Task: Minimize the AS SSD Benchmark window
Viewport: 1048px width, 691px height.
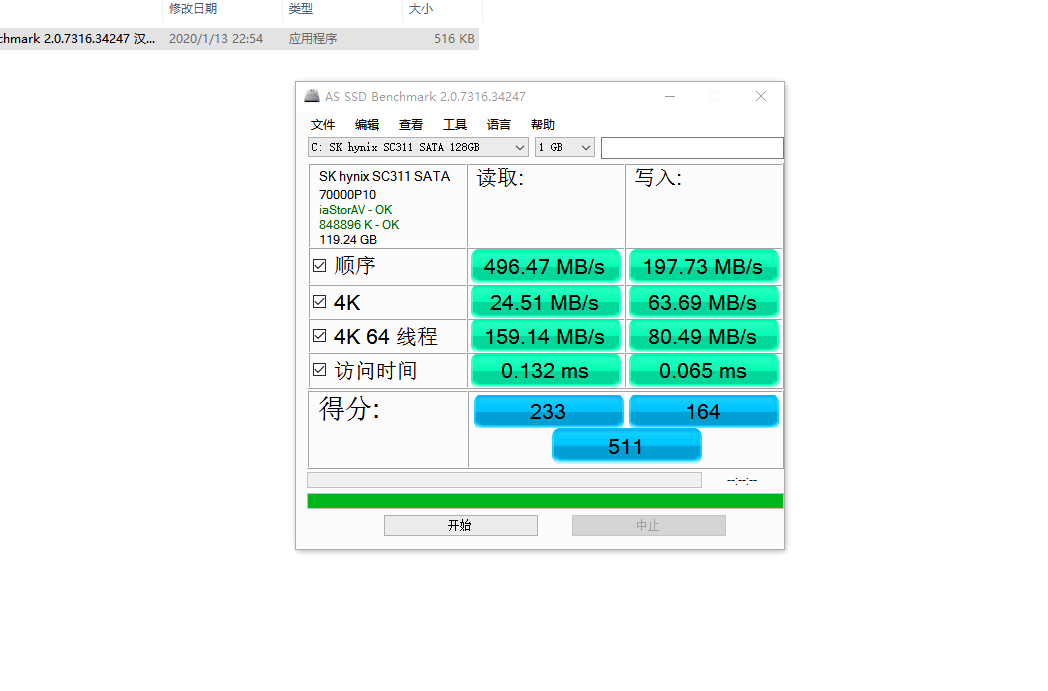Action: pyautogui.click(x=670, y=96)
